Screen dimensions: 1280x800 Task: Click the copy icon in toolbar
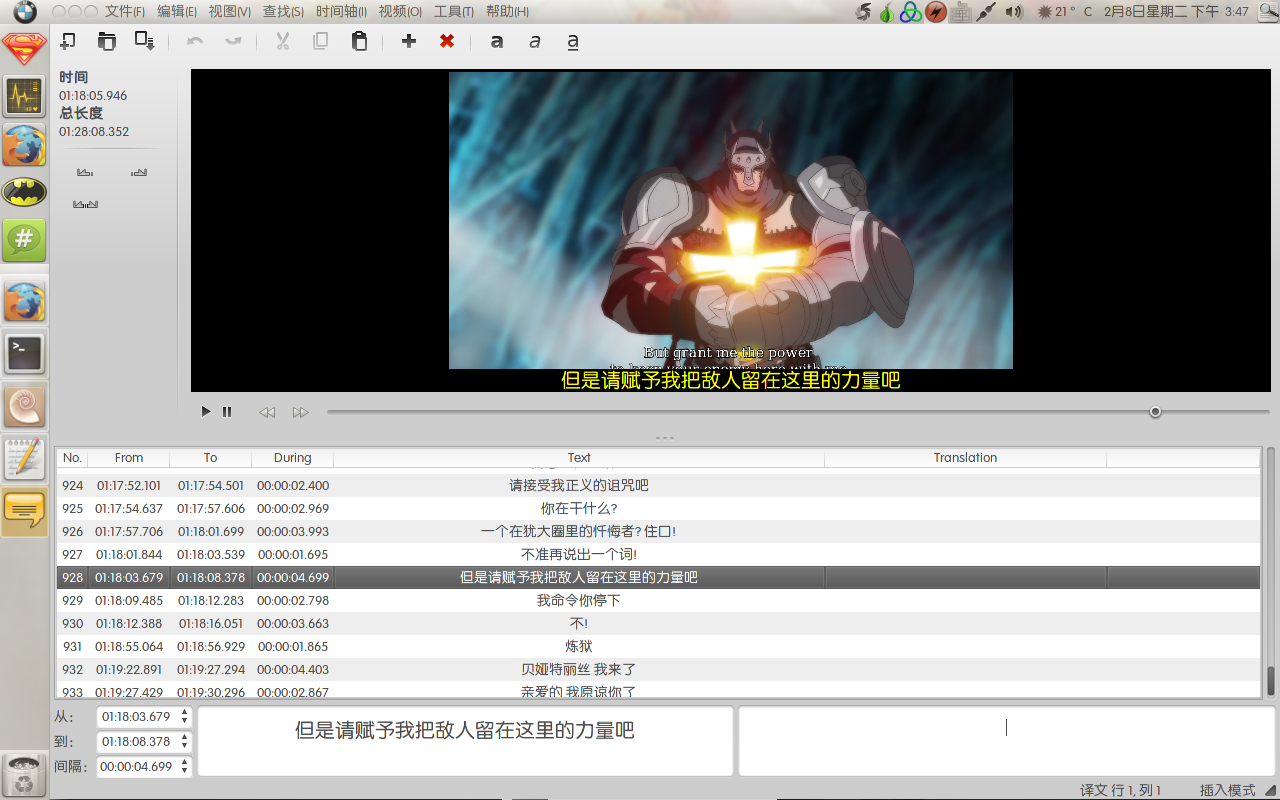click(x=321, y=41)
